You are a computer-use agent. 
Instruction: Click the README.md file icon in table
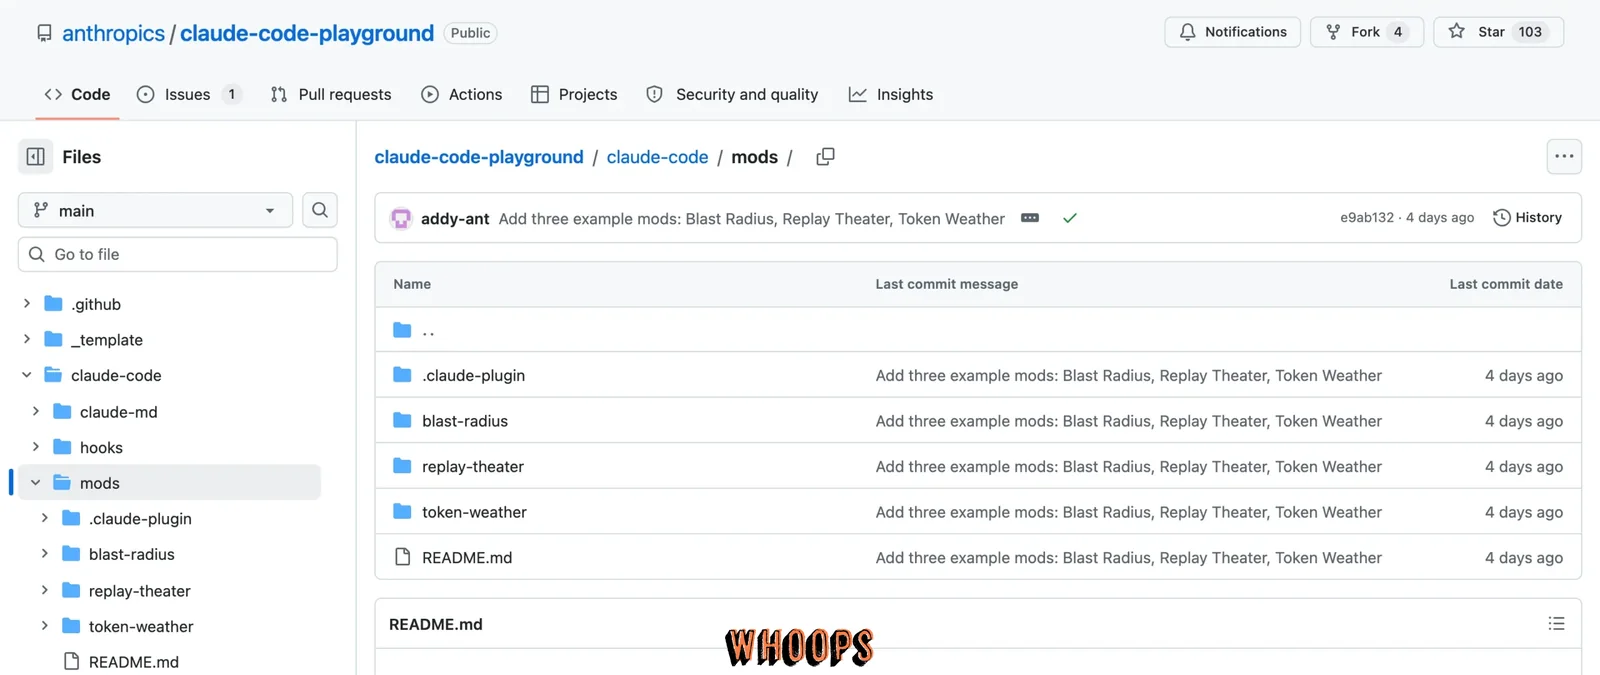[x=402, y=557]
